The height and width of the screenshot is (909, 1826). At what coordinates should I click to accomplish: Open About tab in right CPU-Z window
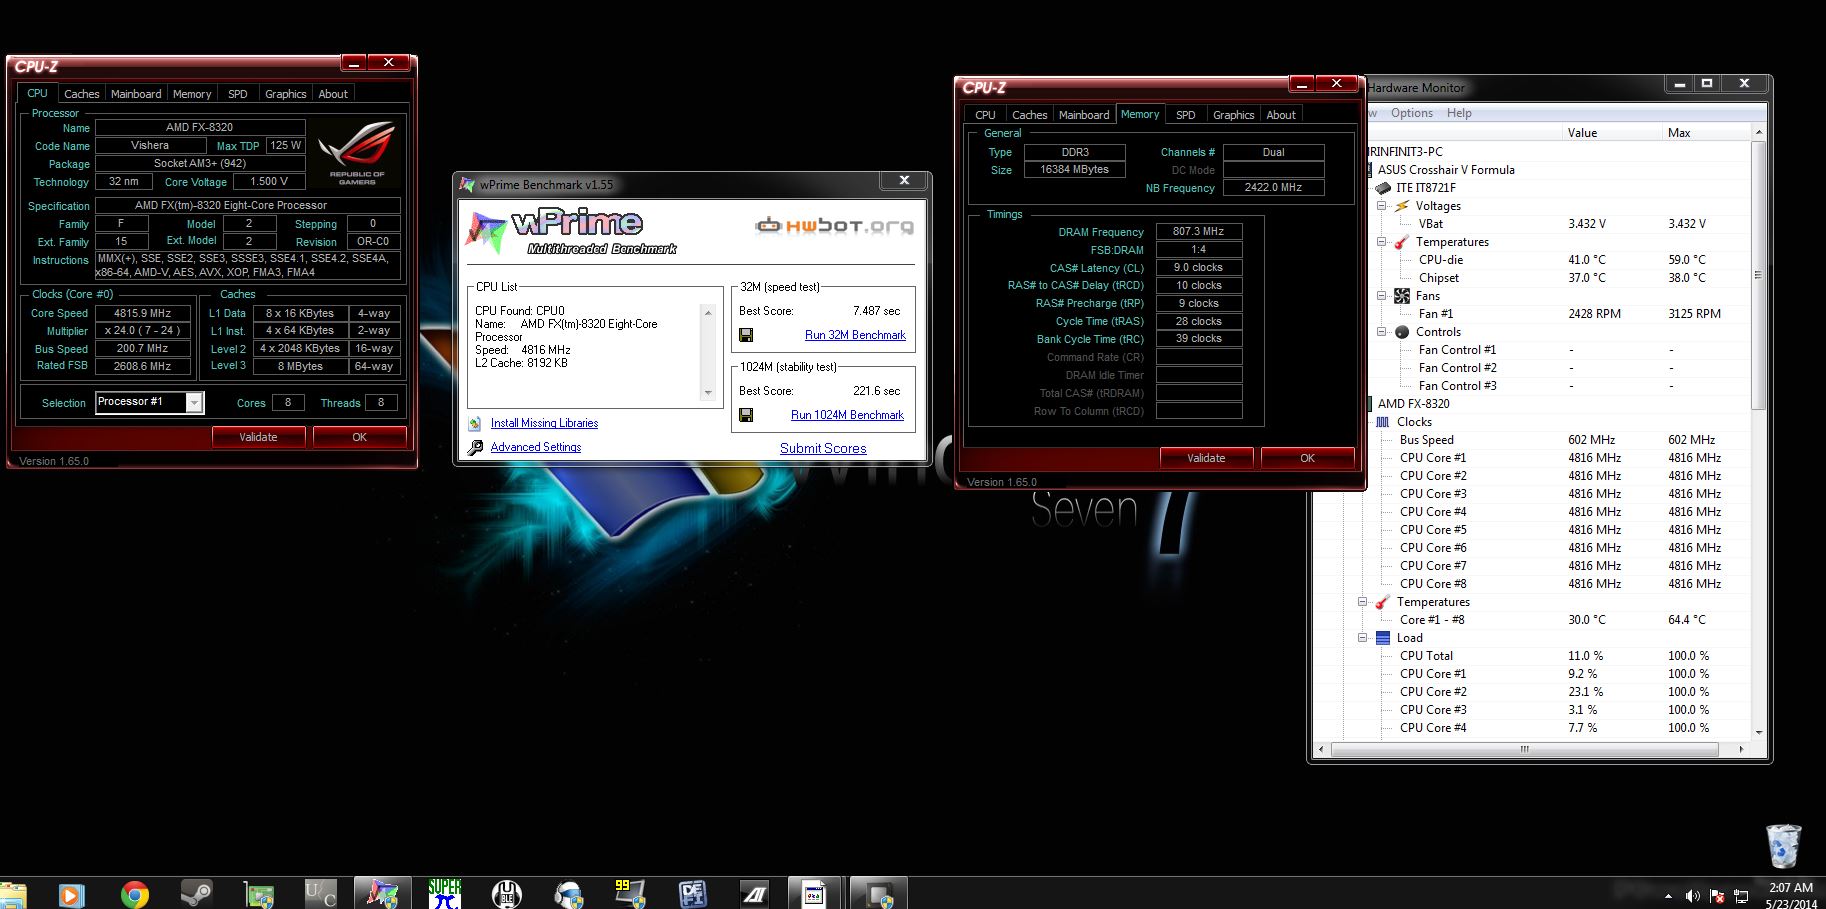[x=1281, y=115]
